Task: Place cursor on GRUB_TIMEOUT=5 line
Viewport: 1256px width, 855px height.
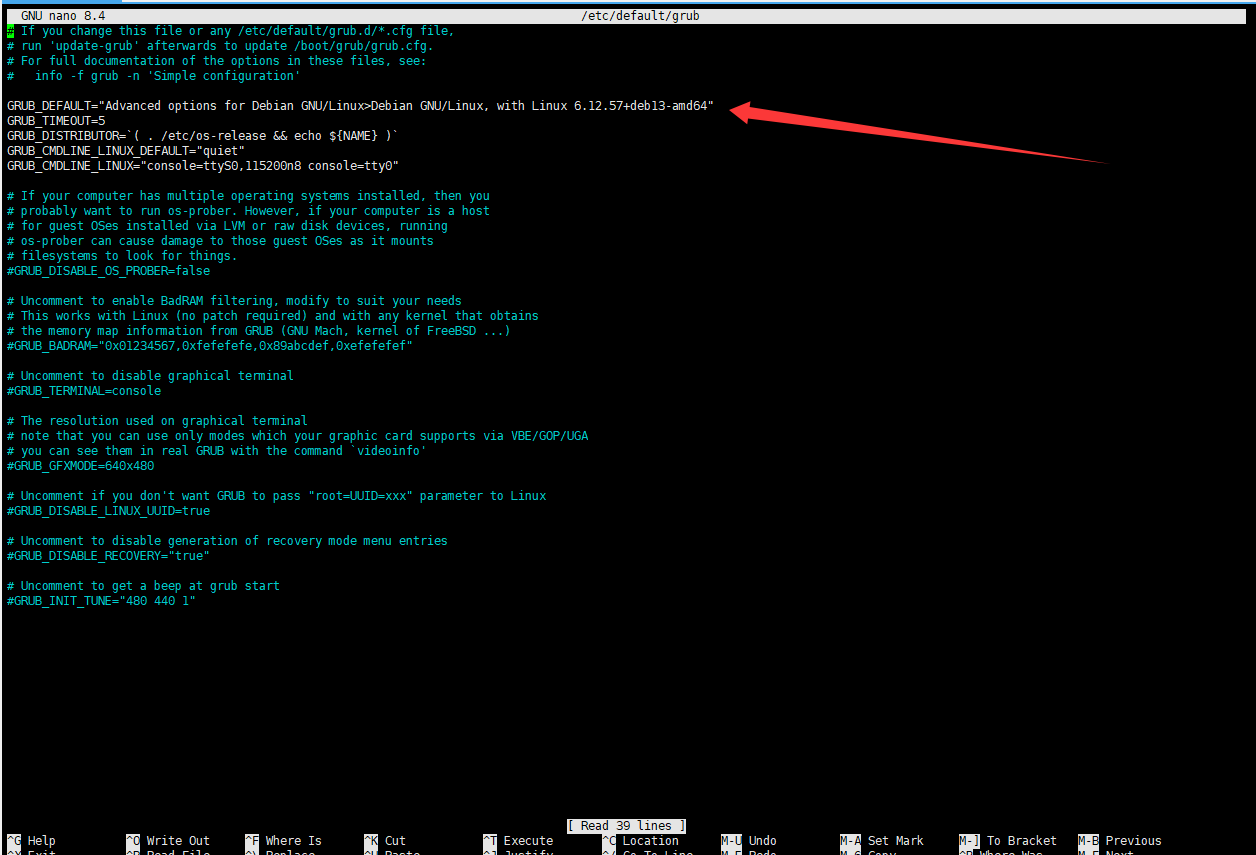Action: pos(56,121)
